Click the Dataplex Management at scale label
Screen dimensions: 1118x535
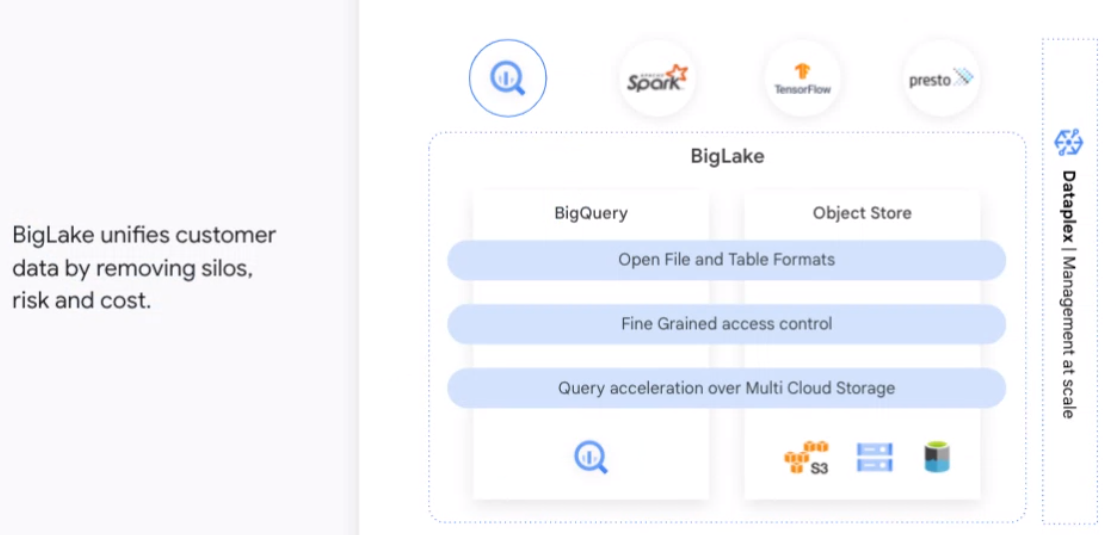tap(1068, 294)
